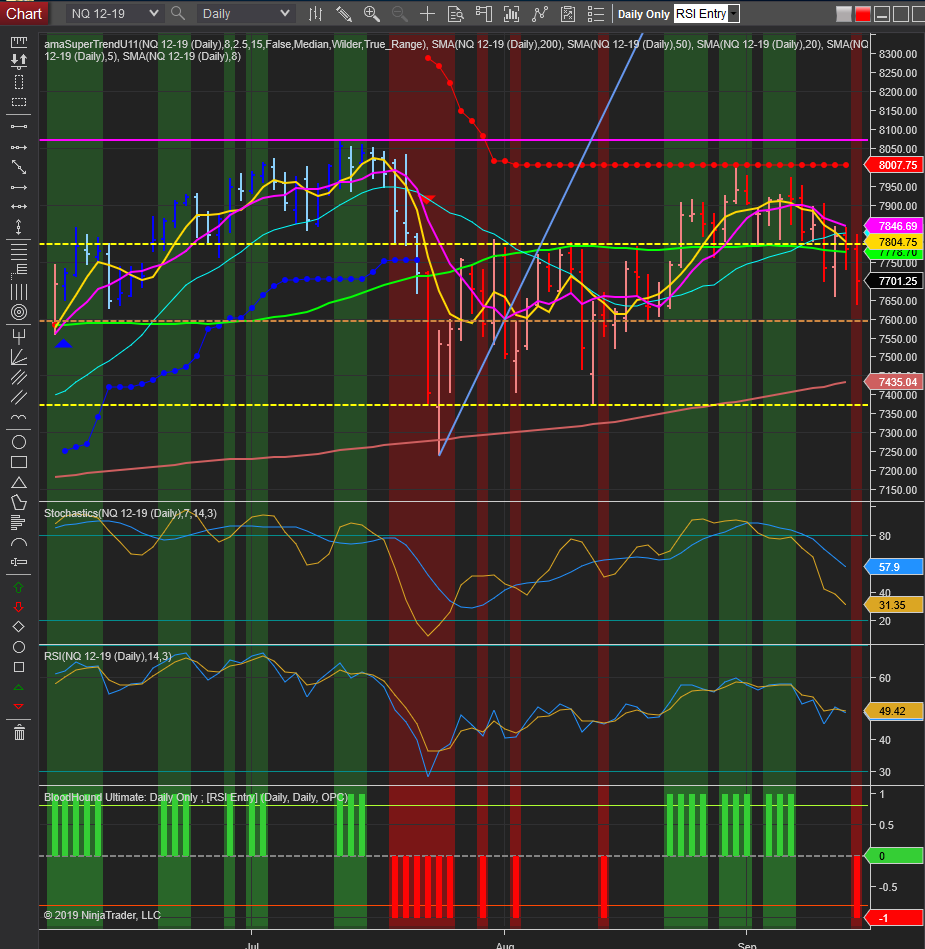Open the Indicators toolbar button
The width and height of the screenshot is (925, 949).
click(539, 13)
